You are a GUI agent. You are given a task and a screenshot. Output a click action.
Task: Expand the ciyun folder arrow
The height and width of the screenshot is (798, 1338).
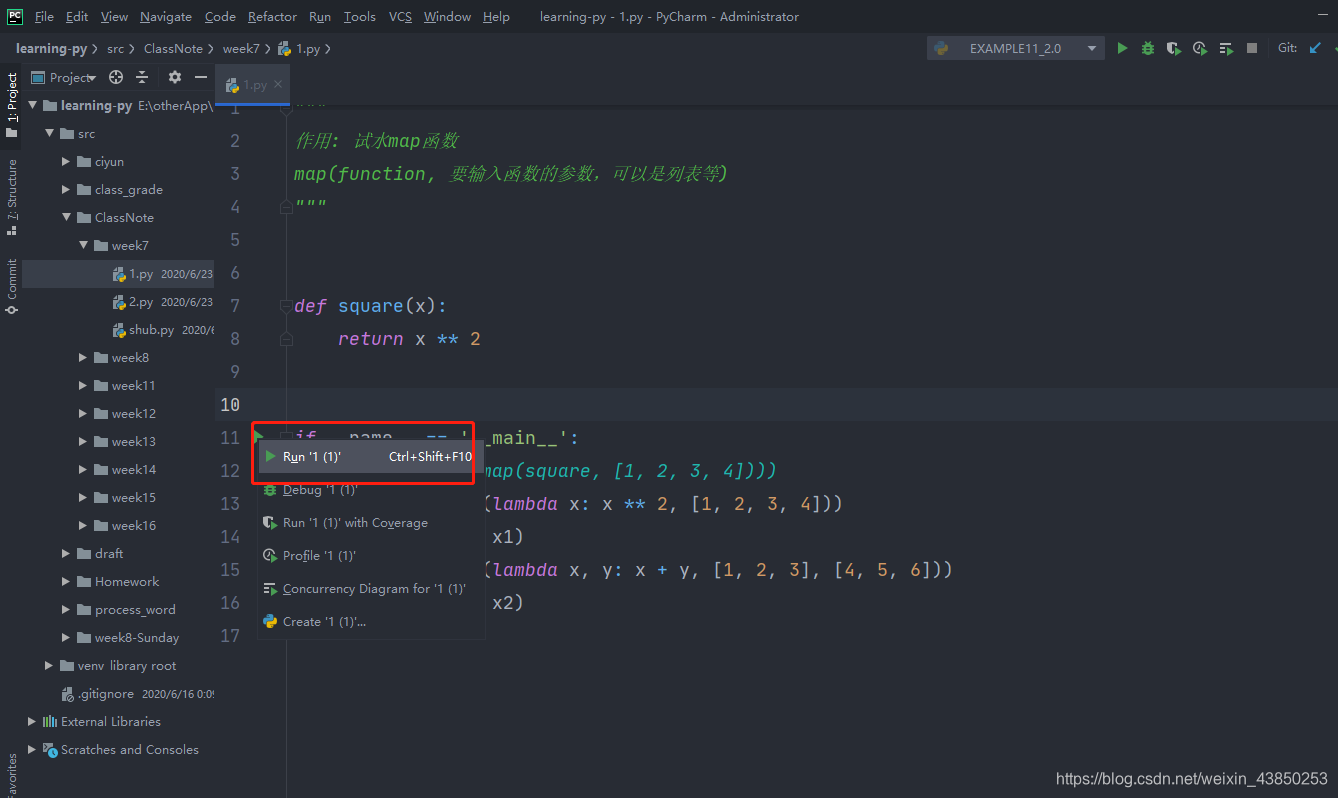pyautogui.click(x=66, y=161)
